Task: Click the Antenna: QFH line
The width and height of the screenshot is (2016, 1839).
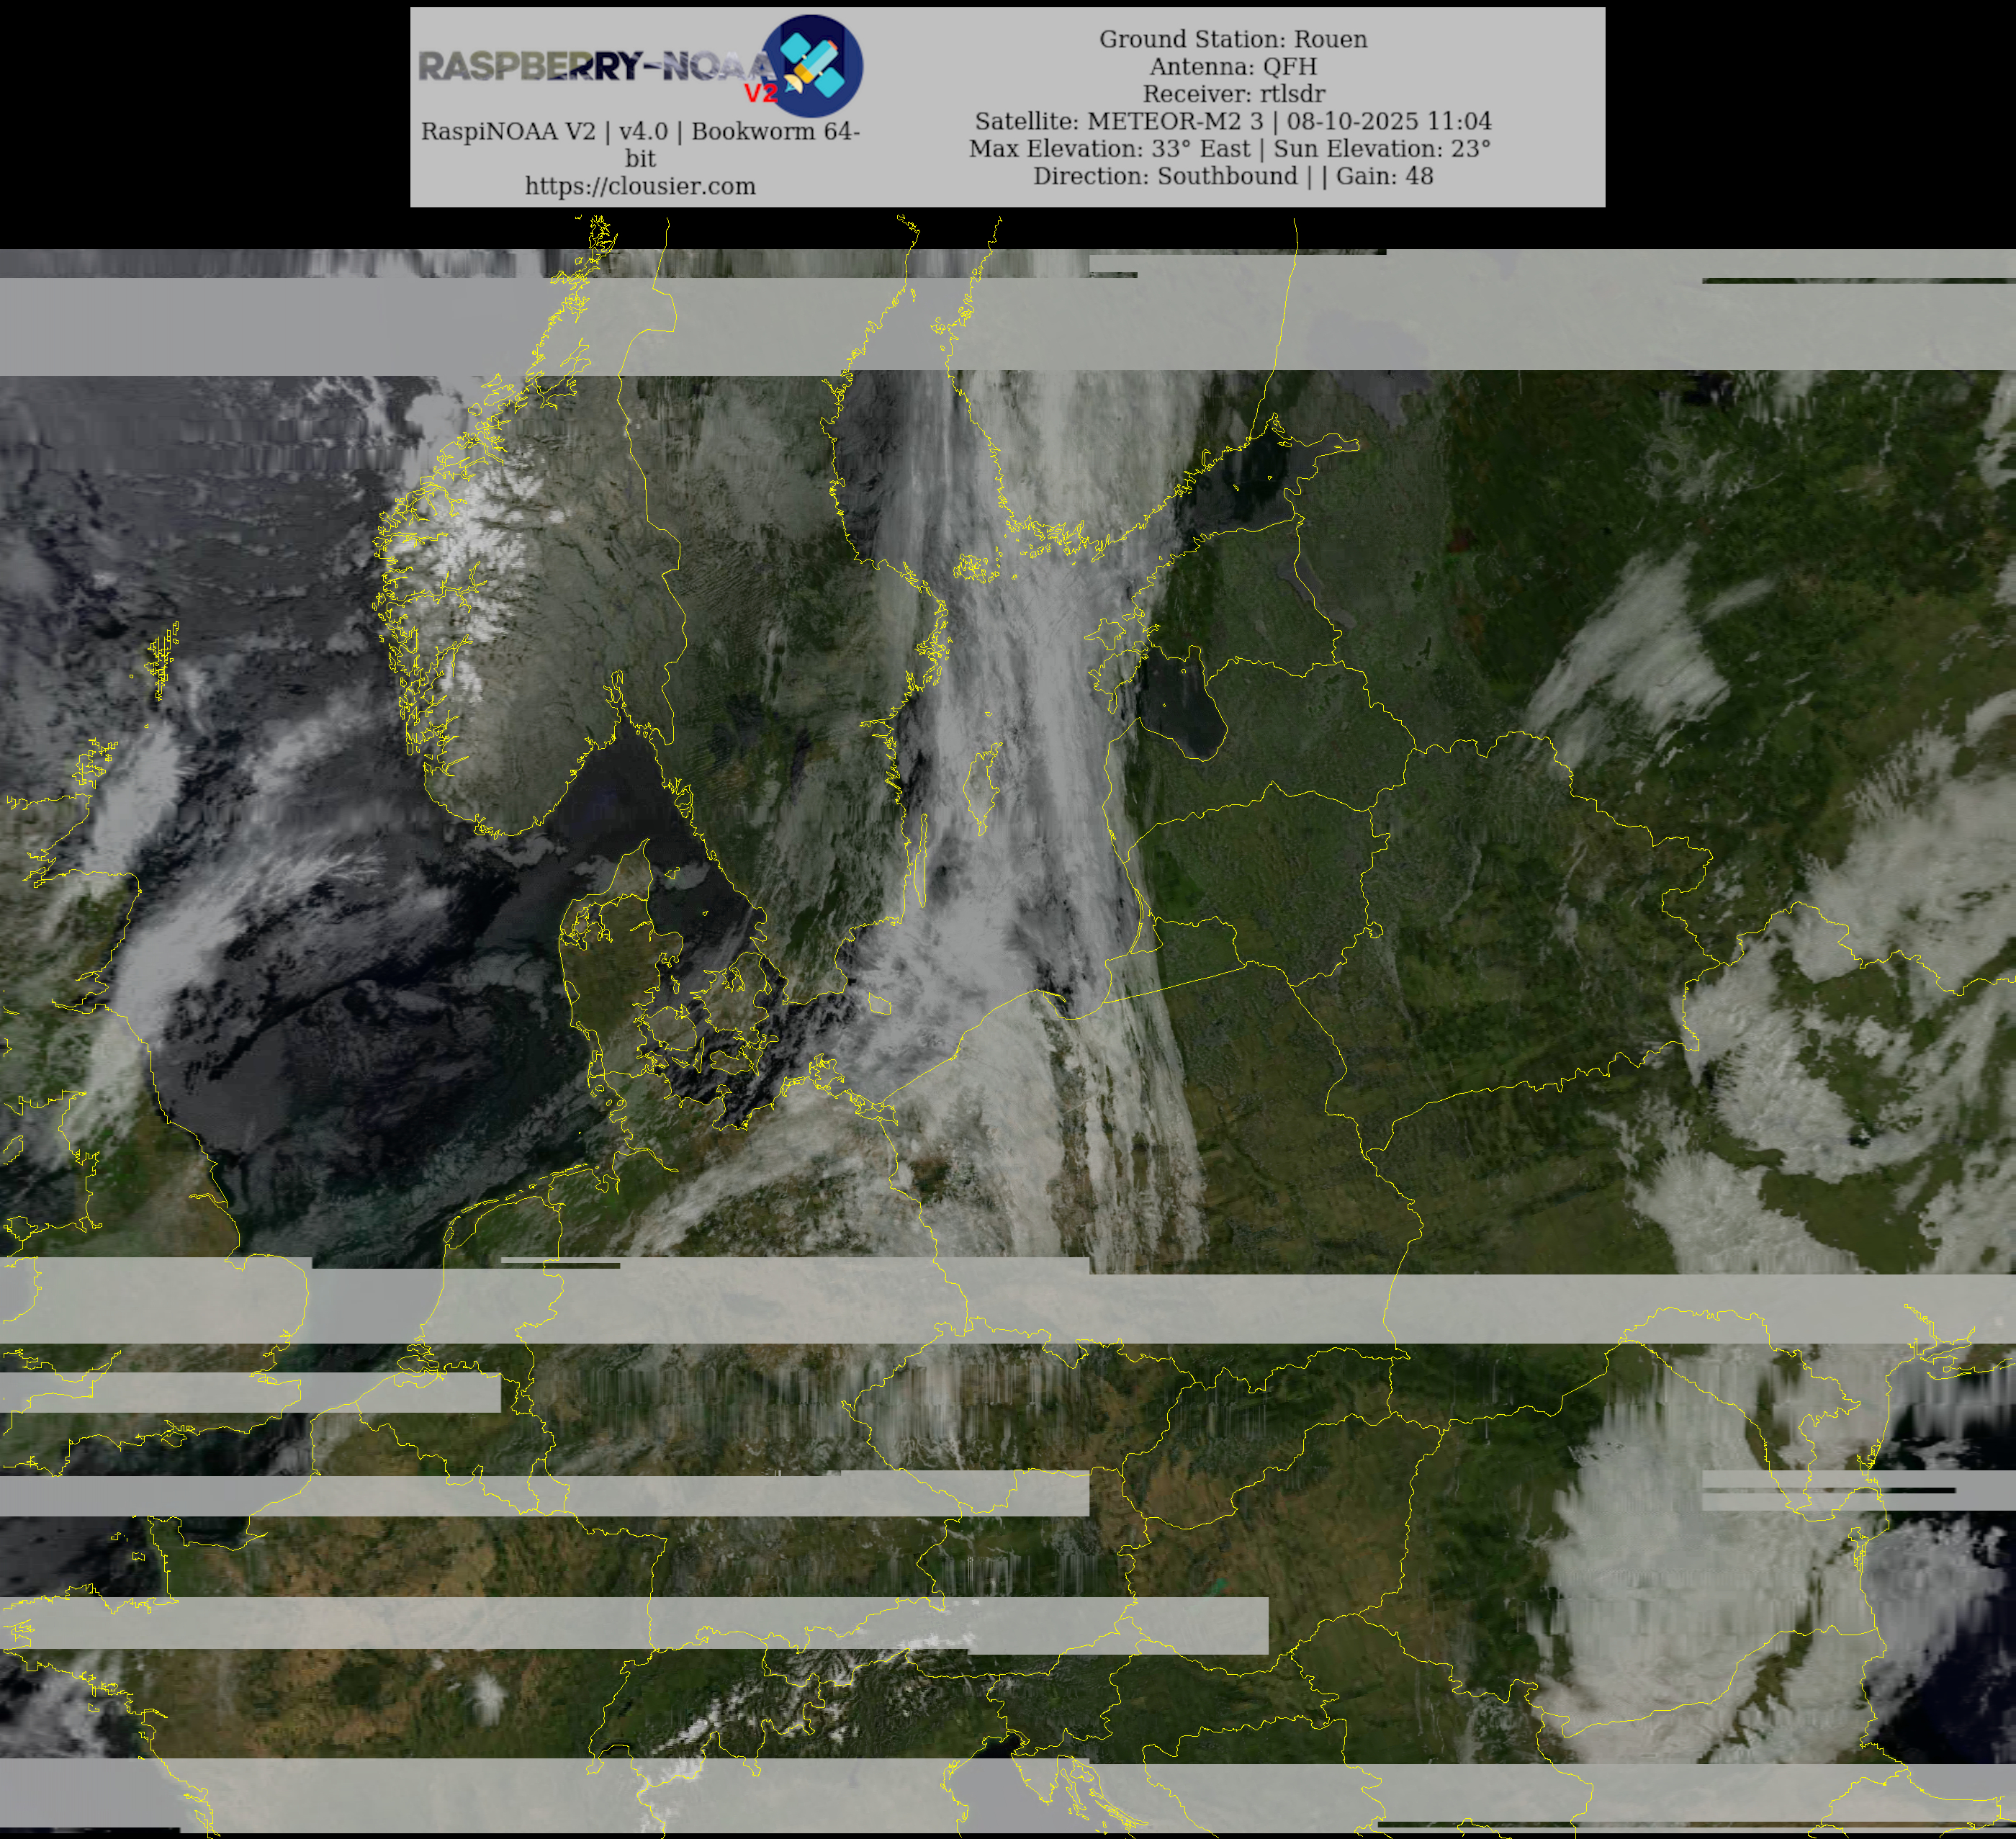Action: (x=1233, y=66)
